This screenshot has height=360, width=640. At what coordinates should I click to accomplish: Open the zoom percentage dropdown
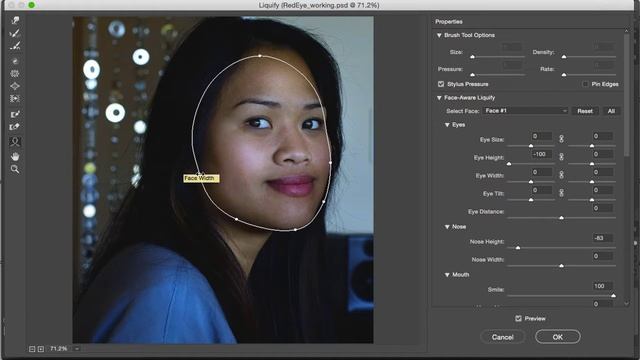coord(77,349)
